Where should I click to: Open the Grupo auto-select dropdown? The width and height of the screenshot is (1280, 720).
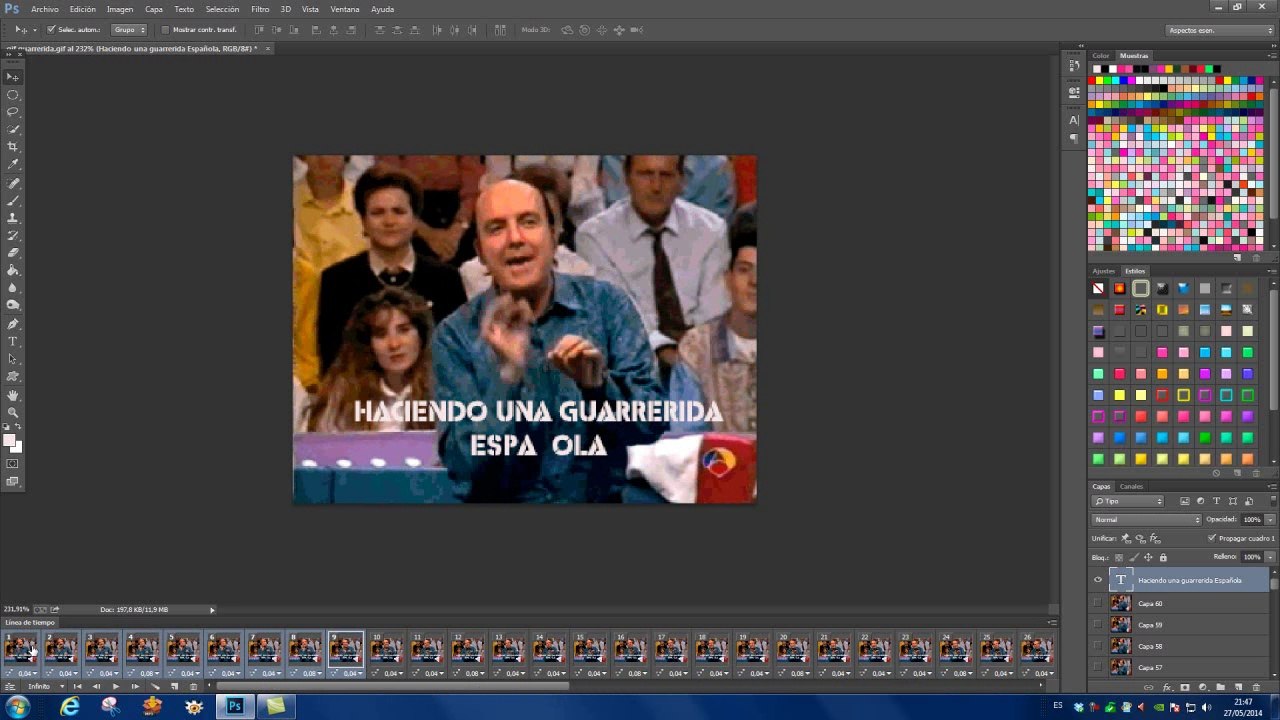(127, 30)
